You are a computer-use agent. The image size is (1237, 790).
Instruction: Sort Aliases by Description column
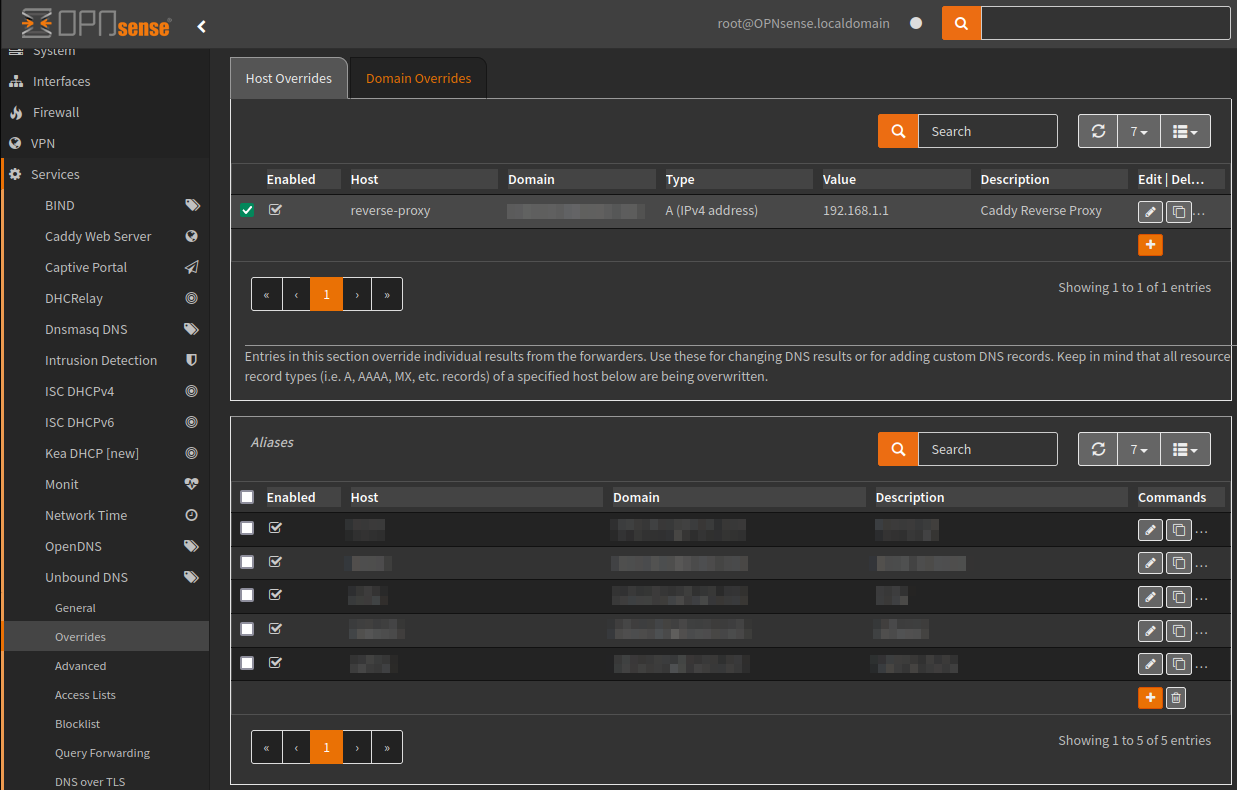click(1001, 497)
